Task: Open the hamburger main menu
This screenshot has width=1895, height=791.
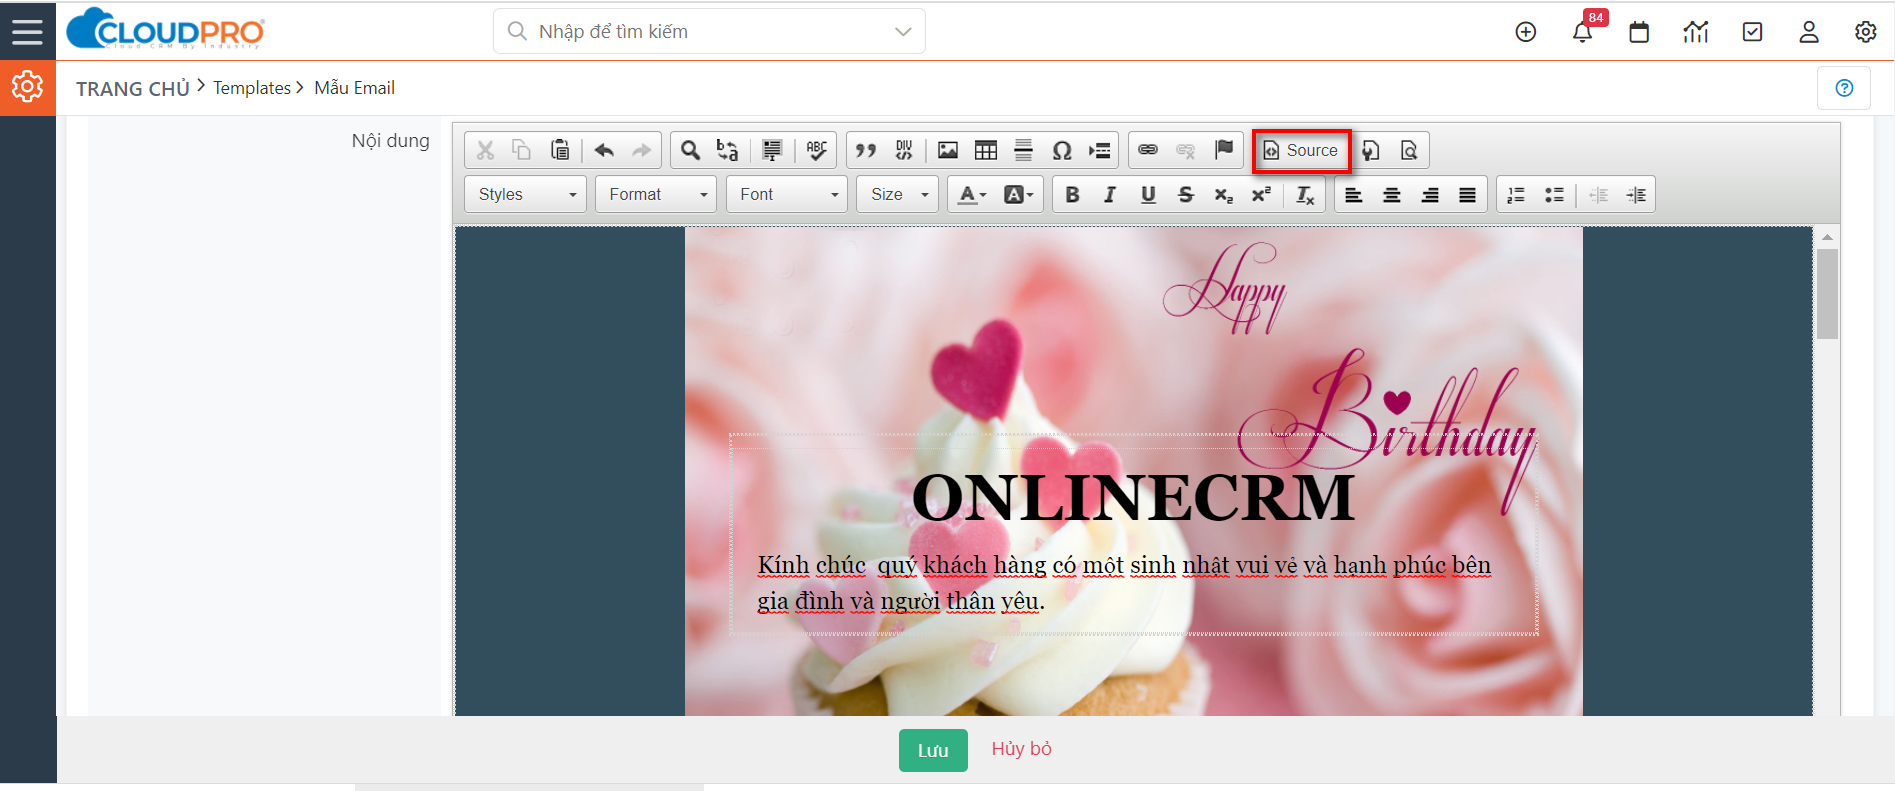Action: point(27,31)
